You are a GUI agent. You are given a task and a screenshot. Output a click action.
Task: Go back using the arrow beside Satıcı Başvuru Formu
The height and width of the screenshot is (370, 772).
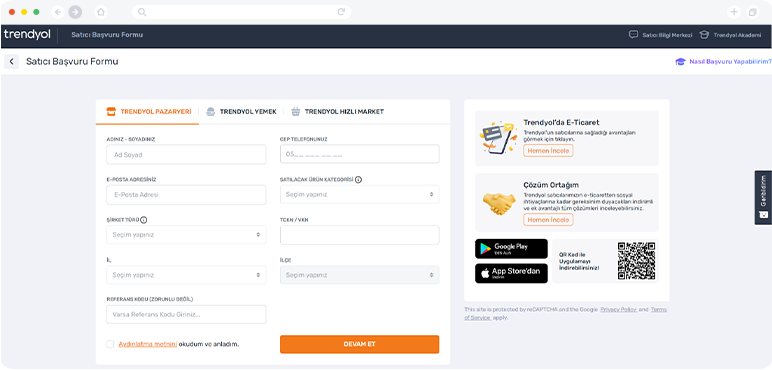pyautogui.click(x=11, y=62)
